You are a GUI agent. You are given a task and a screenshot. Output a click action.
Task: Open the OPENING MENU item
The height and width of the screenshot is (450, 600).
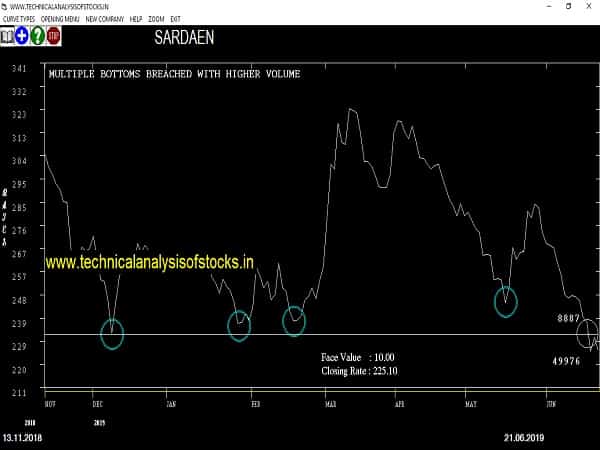pyautogui.click(x=62, y=19)
